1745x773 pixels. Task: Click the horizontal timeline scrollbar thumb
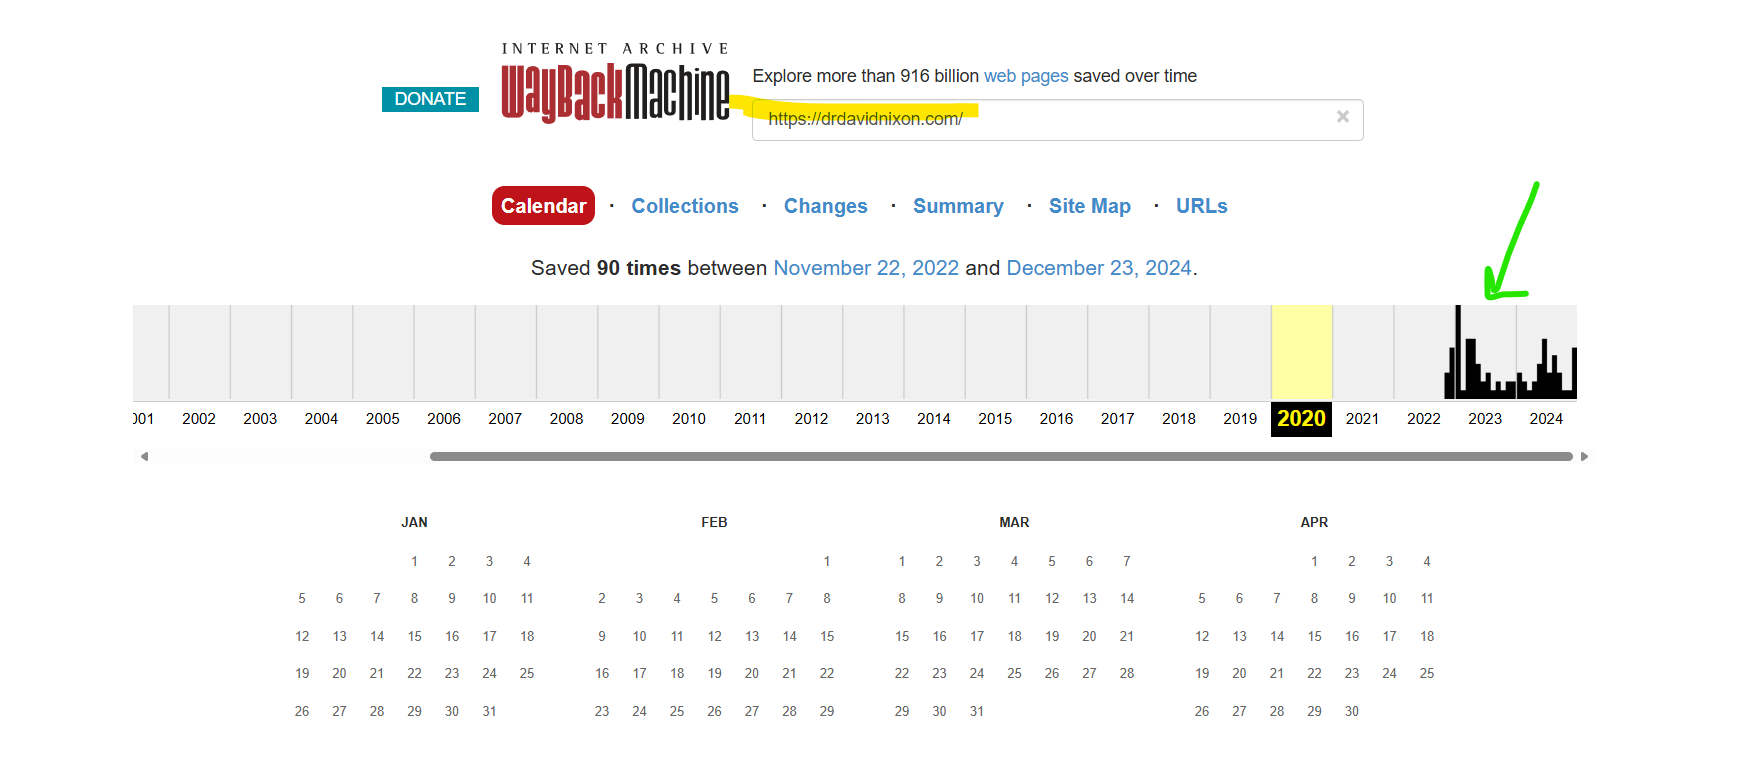click(1001, 457)
